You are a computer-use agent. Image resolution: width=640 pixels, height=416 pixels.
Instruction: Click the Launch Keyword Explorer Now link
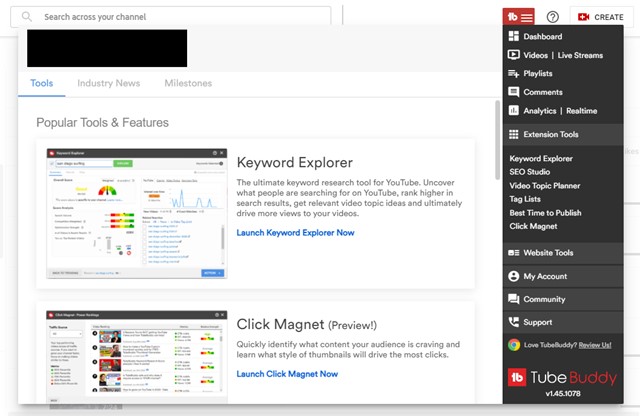295,233
